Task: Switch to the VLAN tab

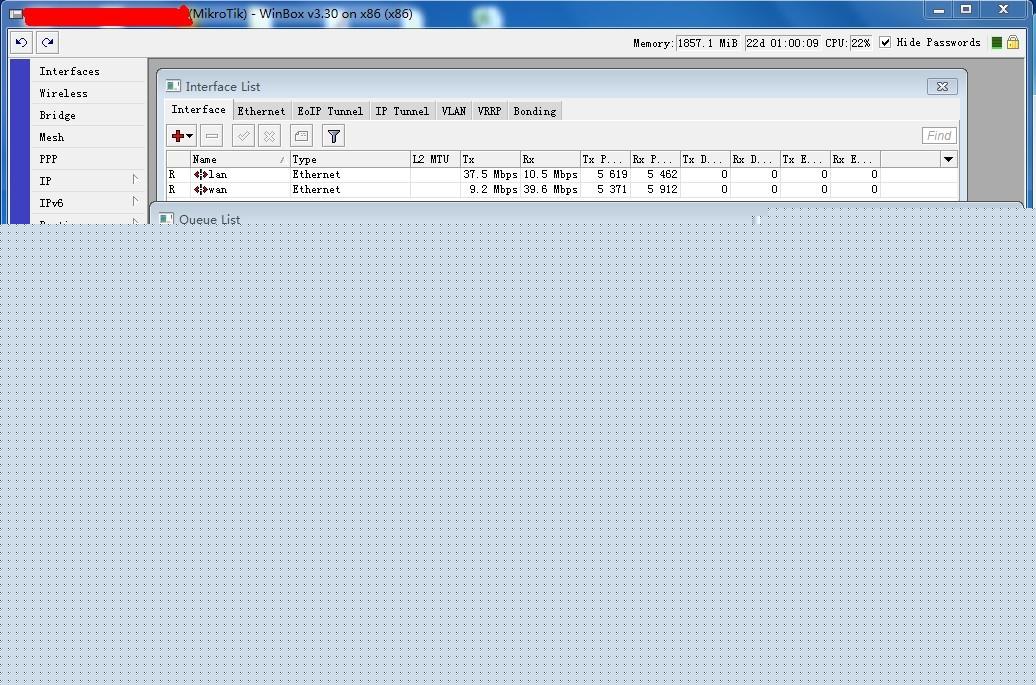Action: coord(453,111)
